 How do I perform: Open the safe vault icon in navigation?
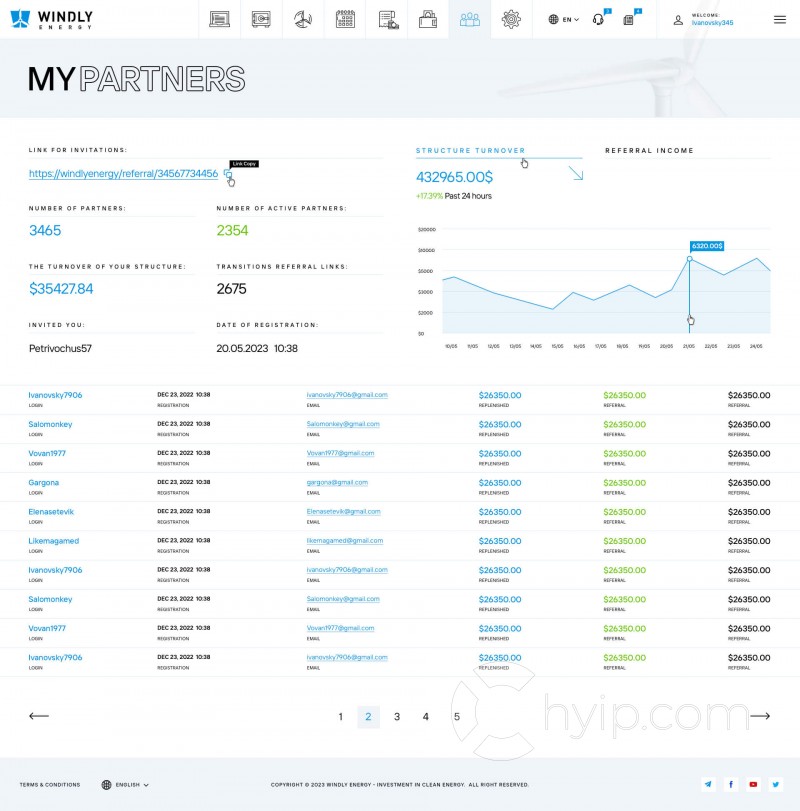point(261,19)
